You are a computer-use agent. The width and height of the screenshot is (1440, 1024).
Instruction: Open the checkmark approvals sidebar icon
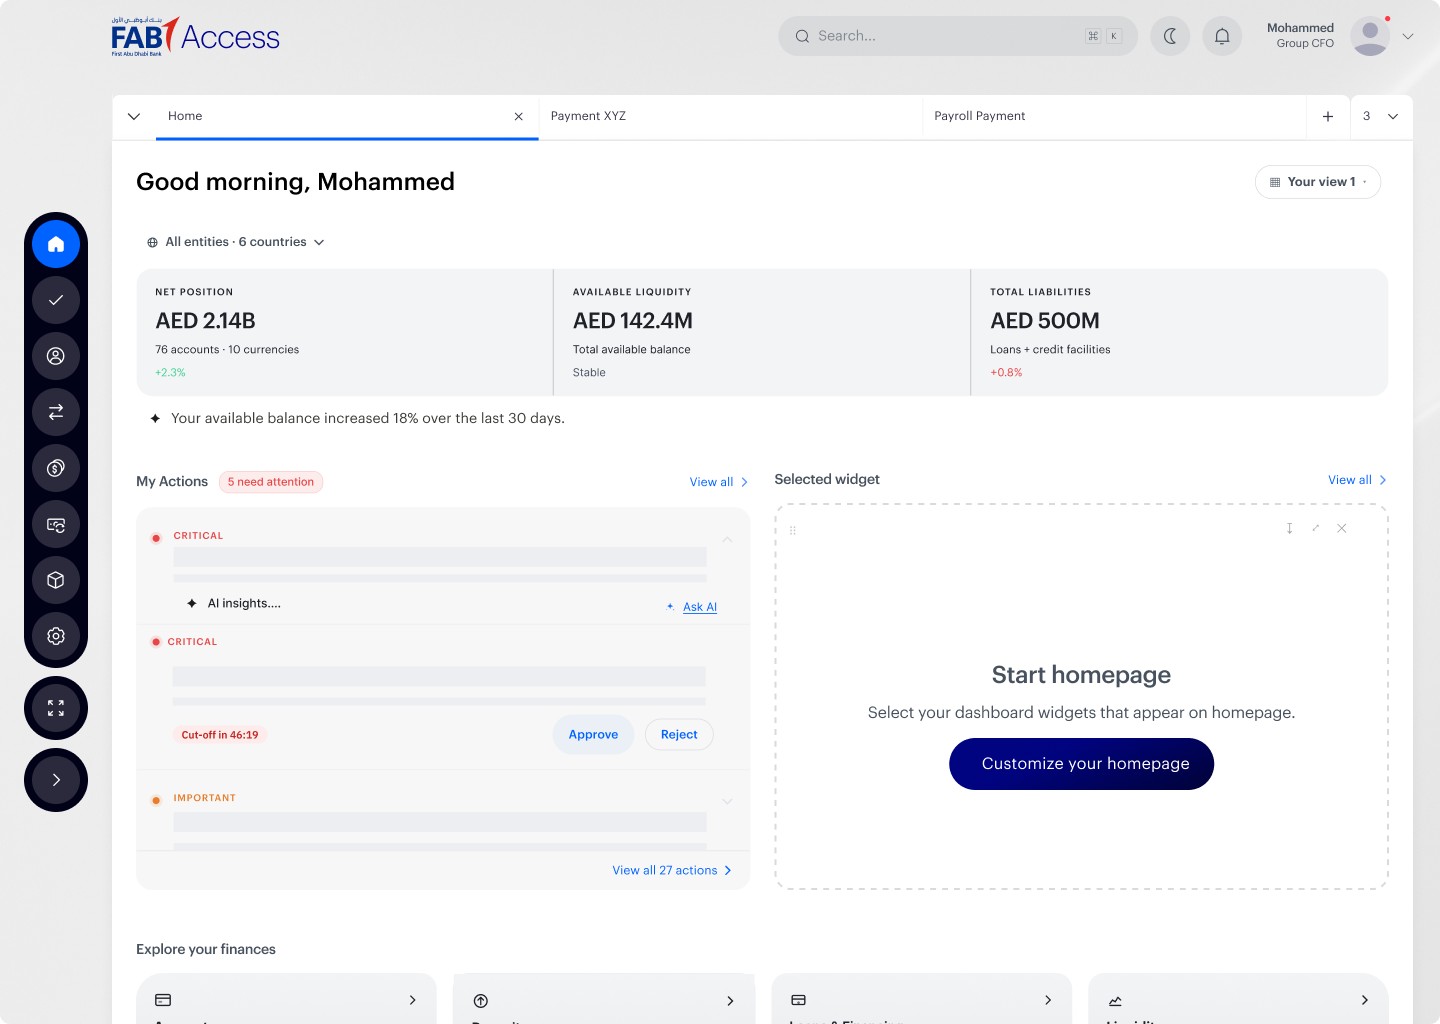(x=56, y=300)
